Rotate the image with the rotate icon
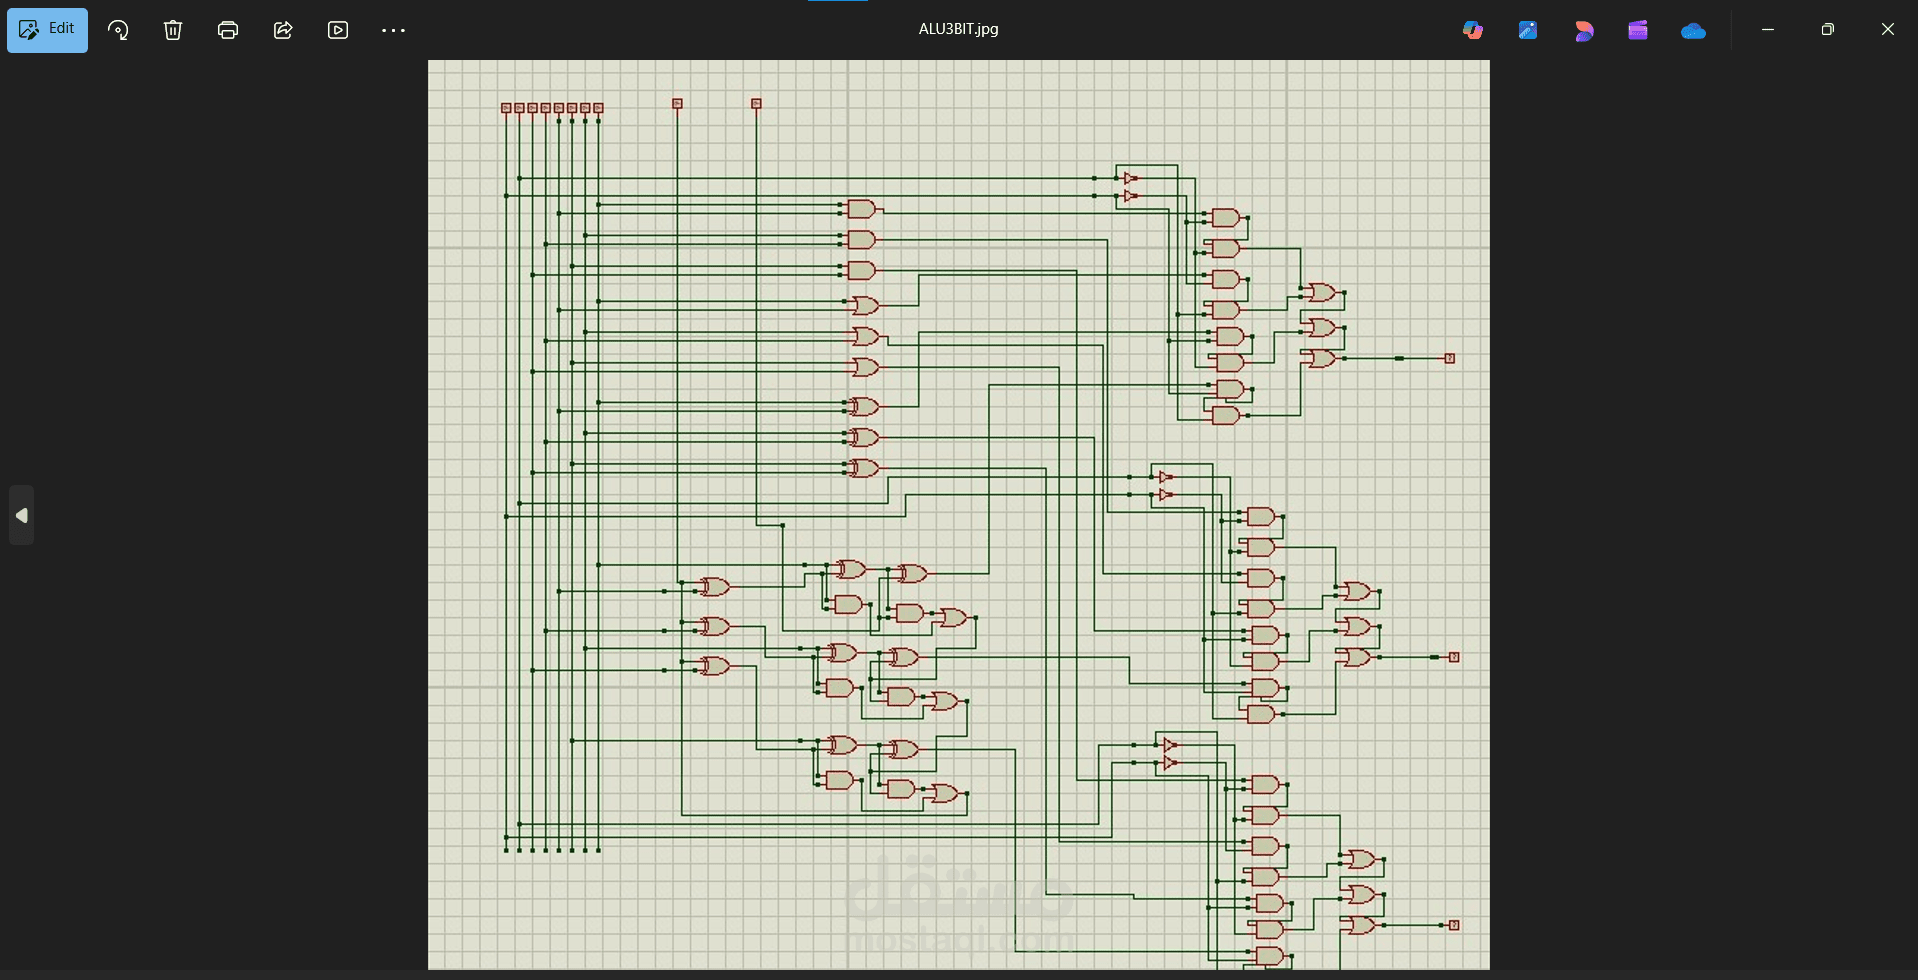1918x980 pixels. tap(118, 30)
